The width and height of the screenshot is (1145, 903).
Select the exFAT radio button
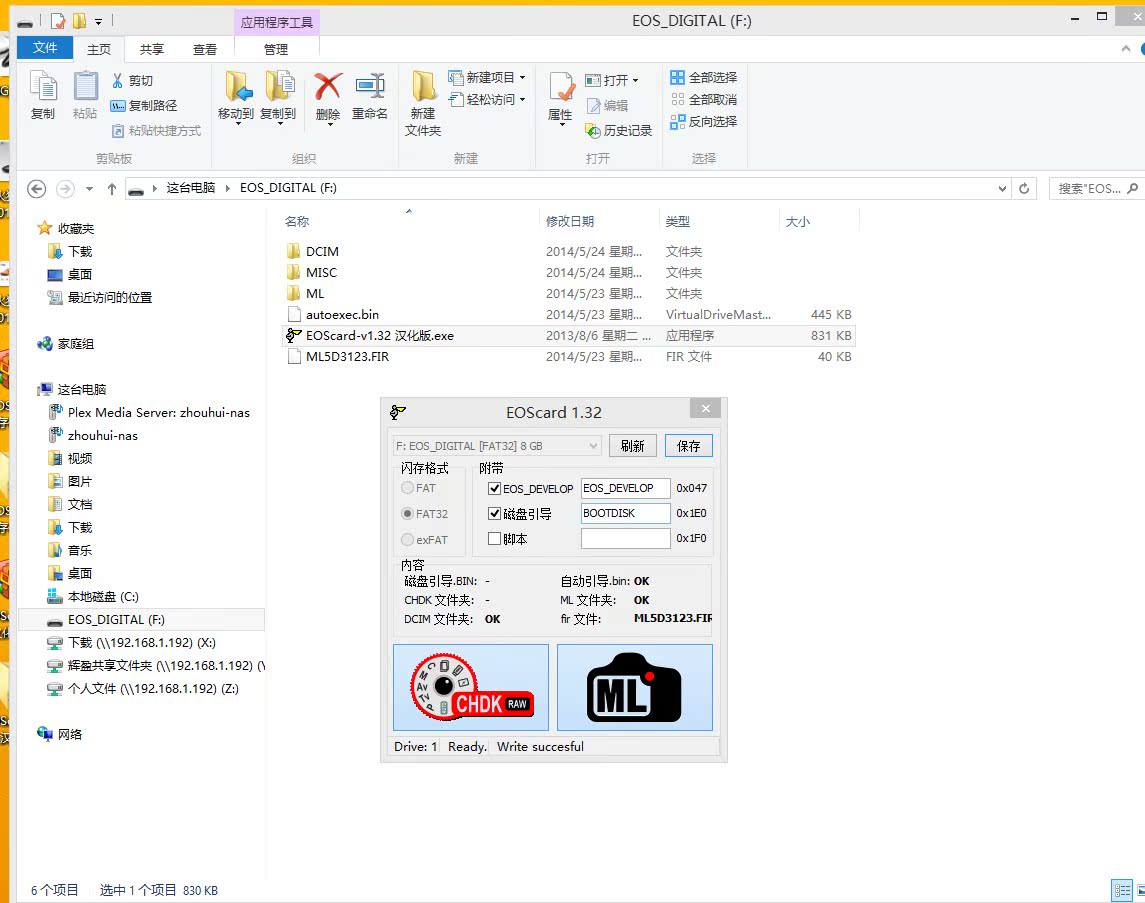(407, 539)
